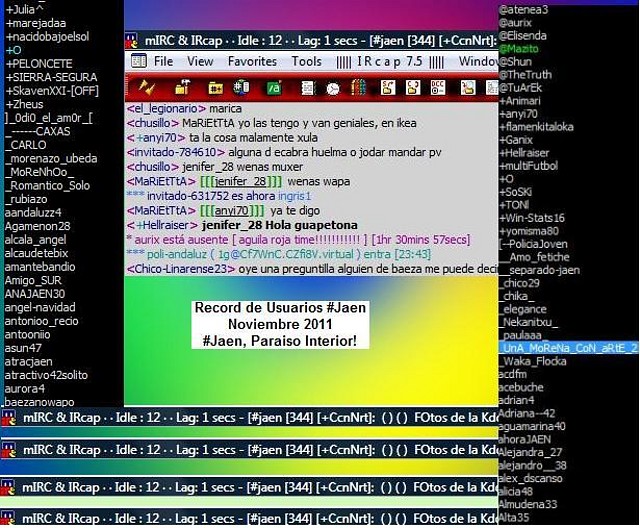Open the Channels Folder favorites icon
The height and width of the screenshot is (528, 640).
pos(215,88)
